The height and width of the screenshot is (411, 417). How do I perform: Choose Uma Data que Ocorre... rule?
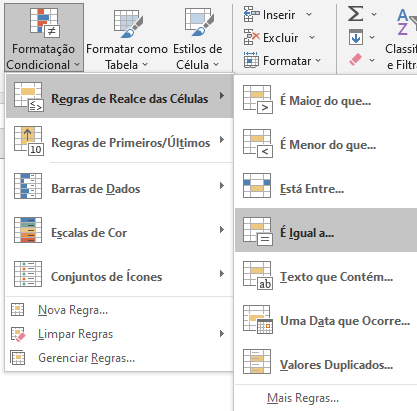[326, 319]
